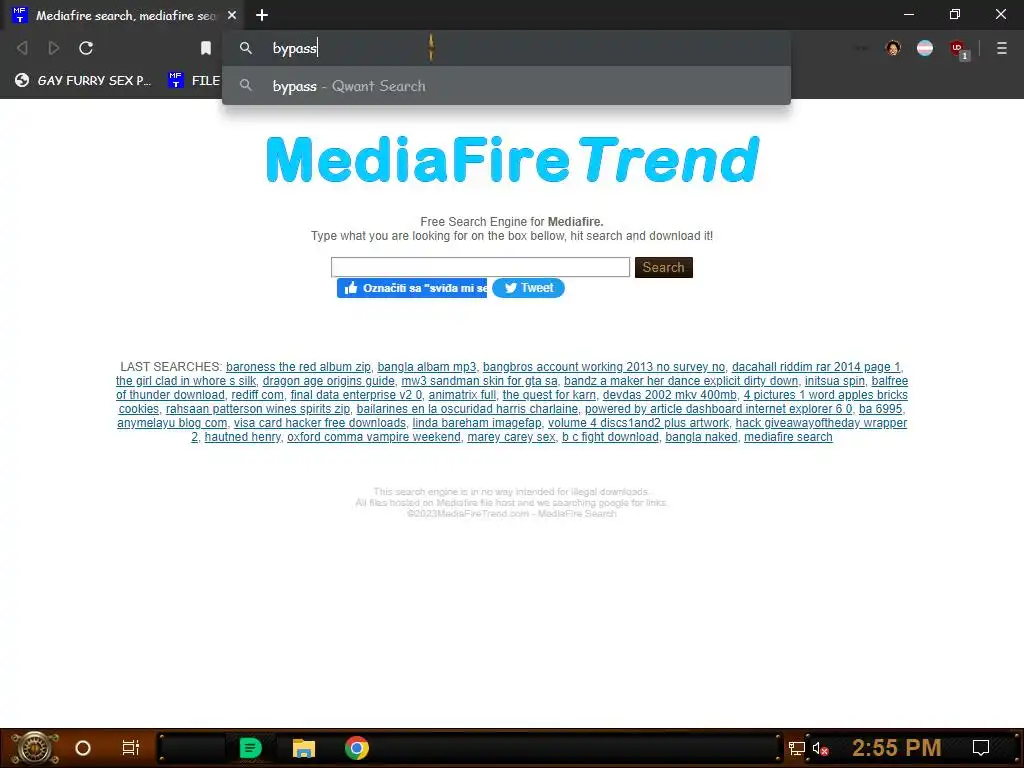Click the browser back arrow
Image resolution: width=1024 pixels, height=768 pixels.
22,48
